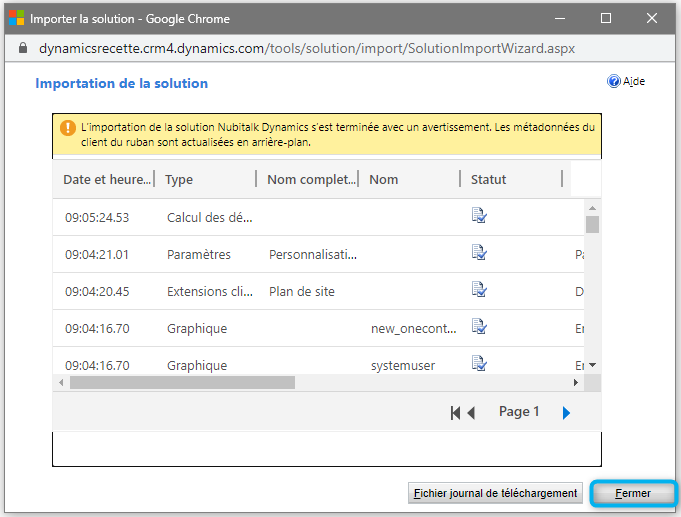Click Fermer to close the wizard
Screen dimensions: 681x517
click(633, 494)
